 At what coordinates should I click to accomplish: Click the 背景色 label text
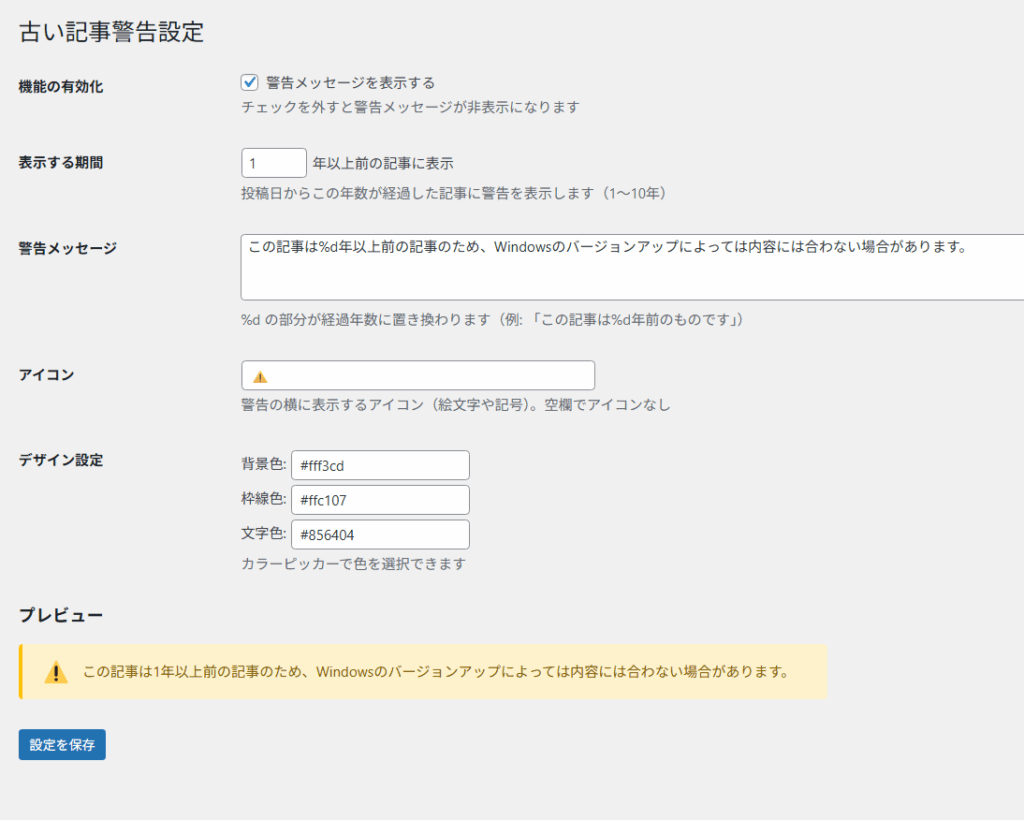click(263, 464)
